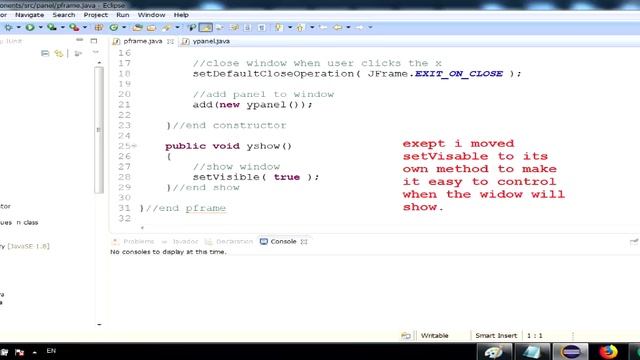Toggle Link with Editor in explorer

(x=59, y=53)
